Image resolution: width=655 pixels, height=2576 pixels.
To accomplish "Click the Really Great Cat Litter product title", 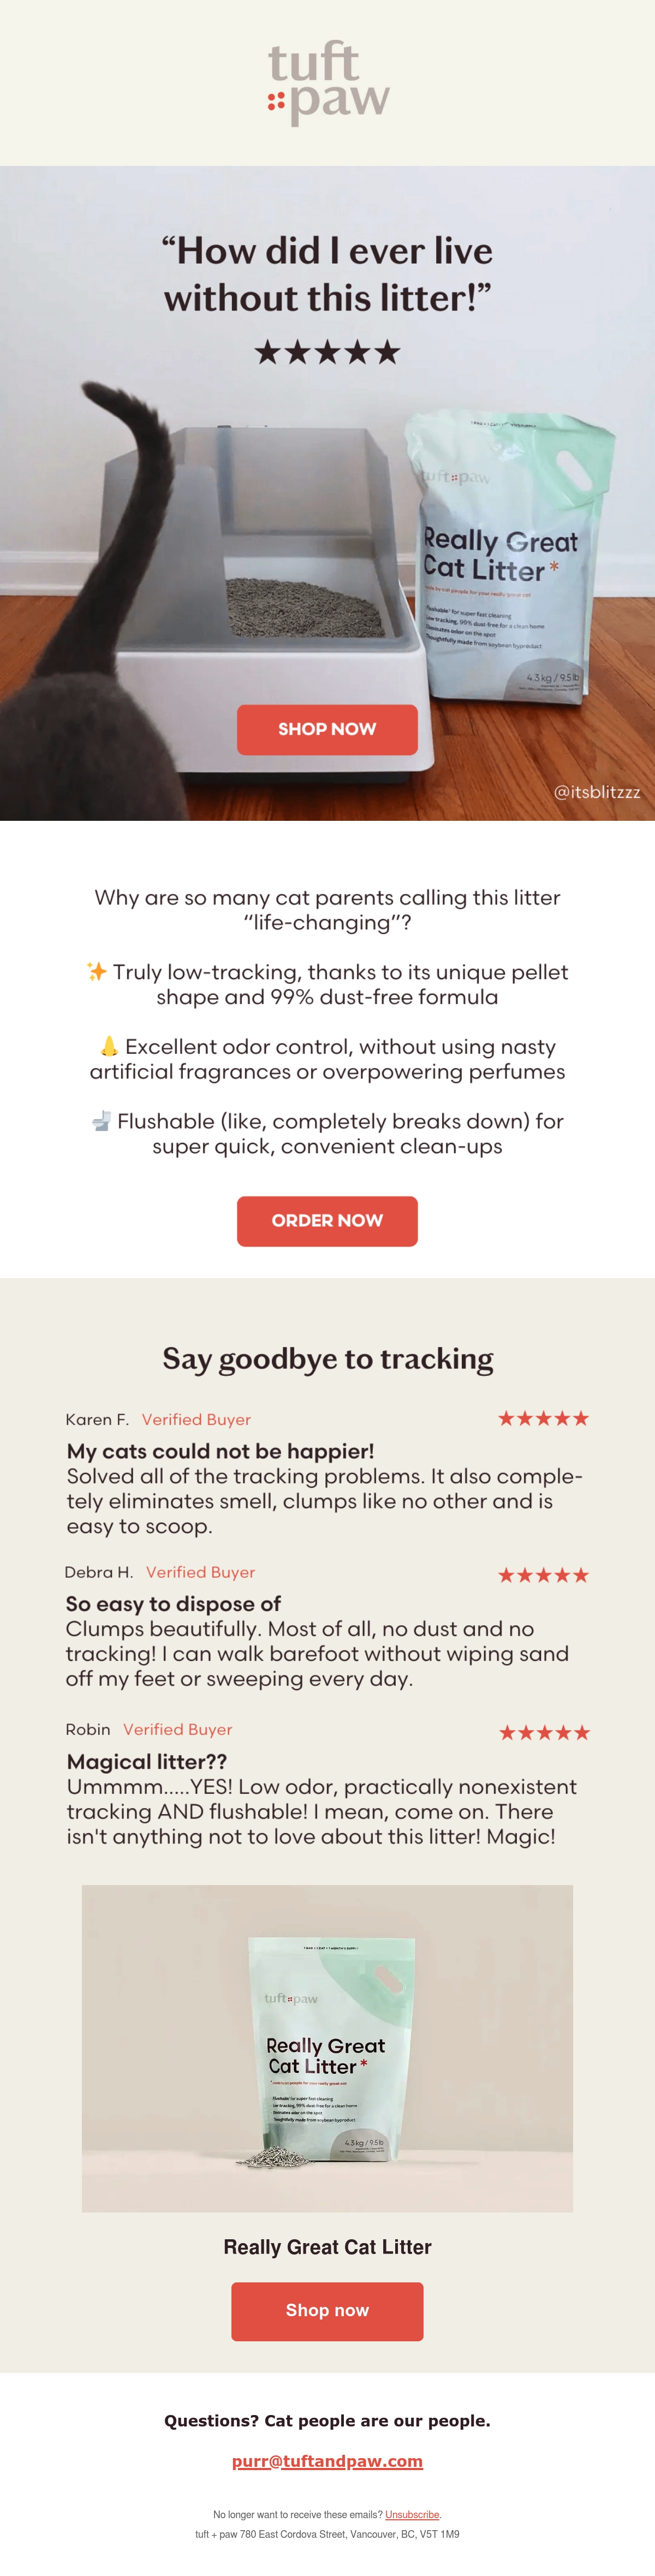I will click(x=327, y=2247).
